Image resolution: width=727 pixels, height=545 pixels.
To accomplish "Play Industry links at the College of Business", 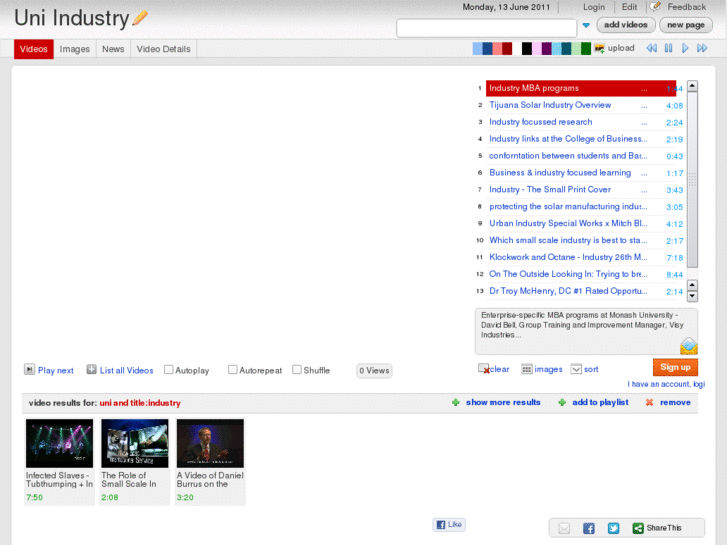I will (x=568, y=139).
